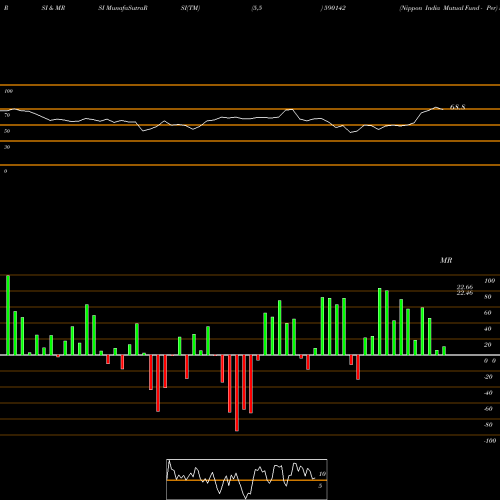Click the RSI axis label "50"
This screenshot has width=500, height=500.
7,131
